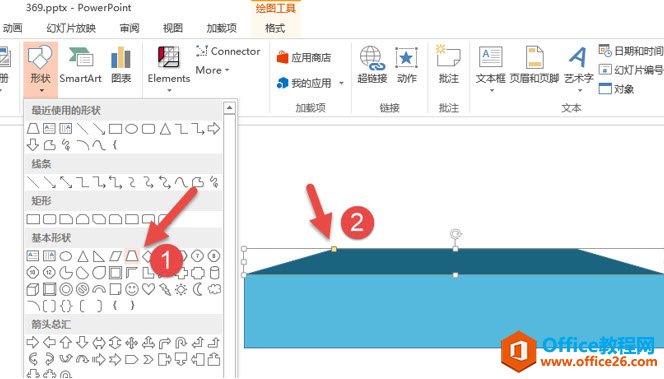This screenshot has height=379, width=664.
Task: Pick the trapezoid in 最近使用的形状
Action: 33,128
